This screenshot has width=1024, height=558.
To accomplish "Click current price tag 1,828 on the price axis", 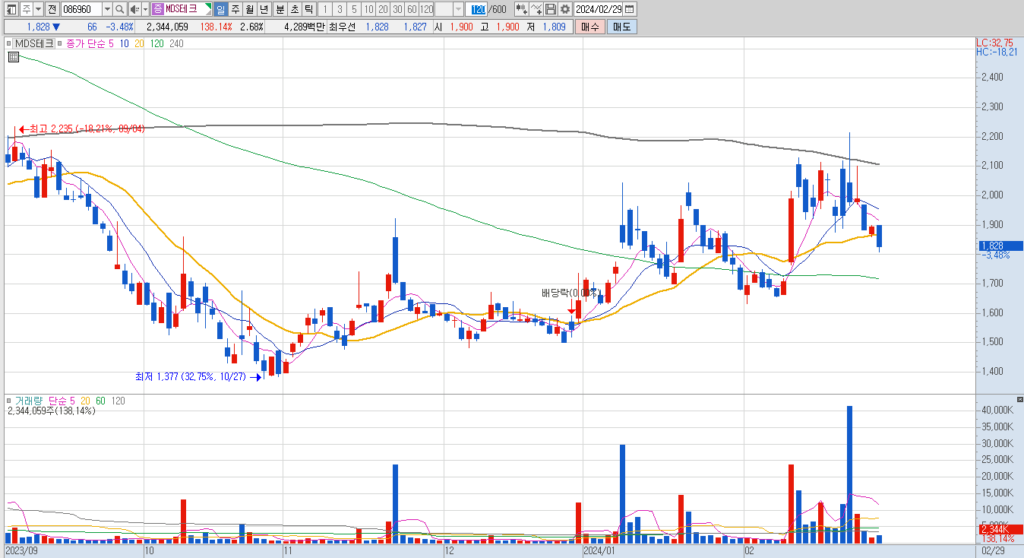I will 1000,246.
